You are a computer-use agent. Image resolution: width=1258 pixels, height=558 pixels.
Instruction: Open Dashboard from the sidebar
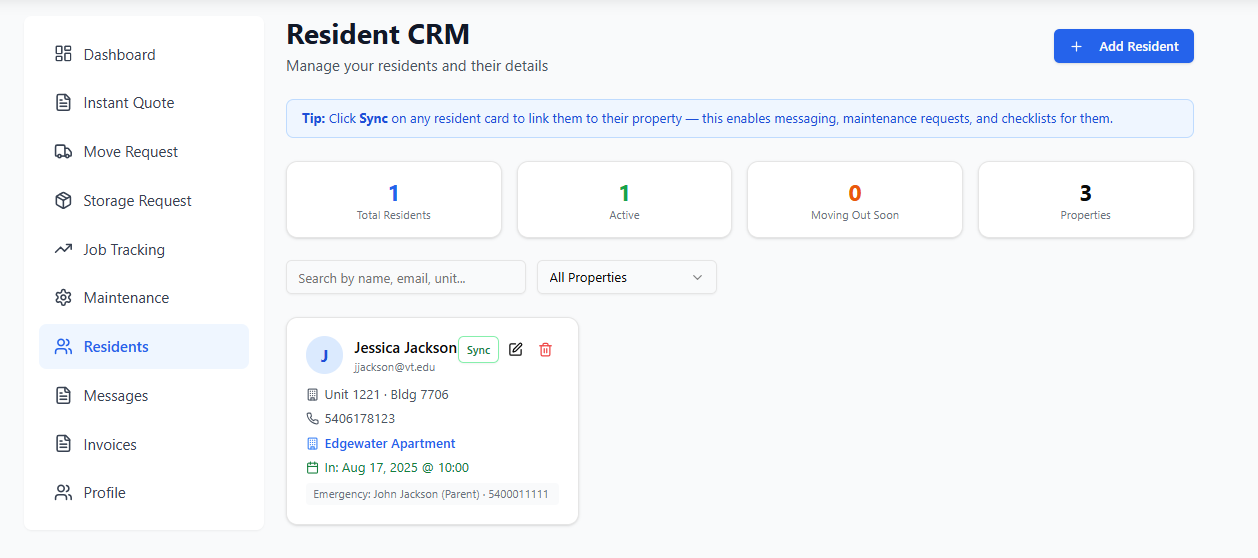[x=144, y=54]
